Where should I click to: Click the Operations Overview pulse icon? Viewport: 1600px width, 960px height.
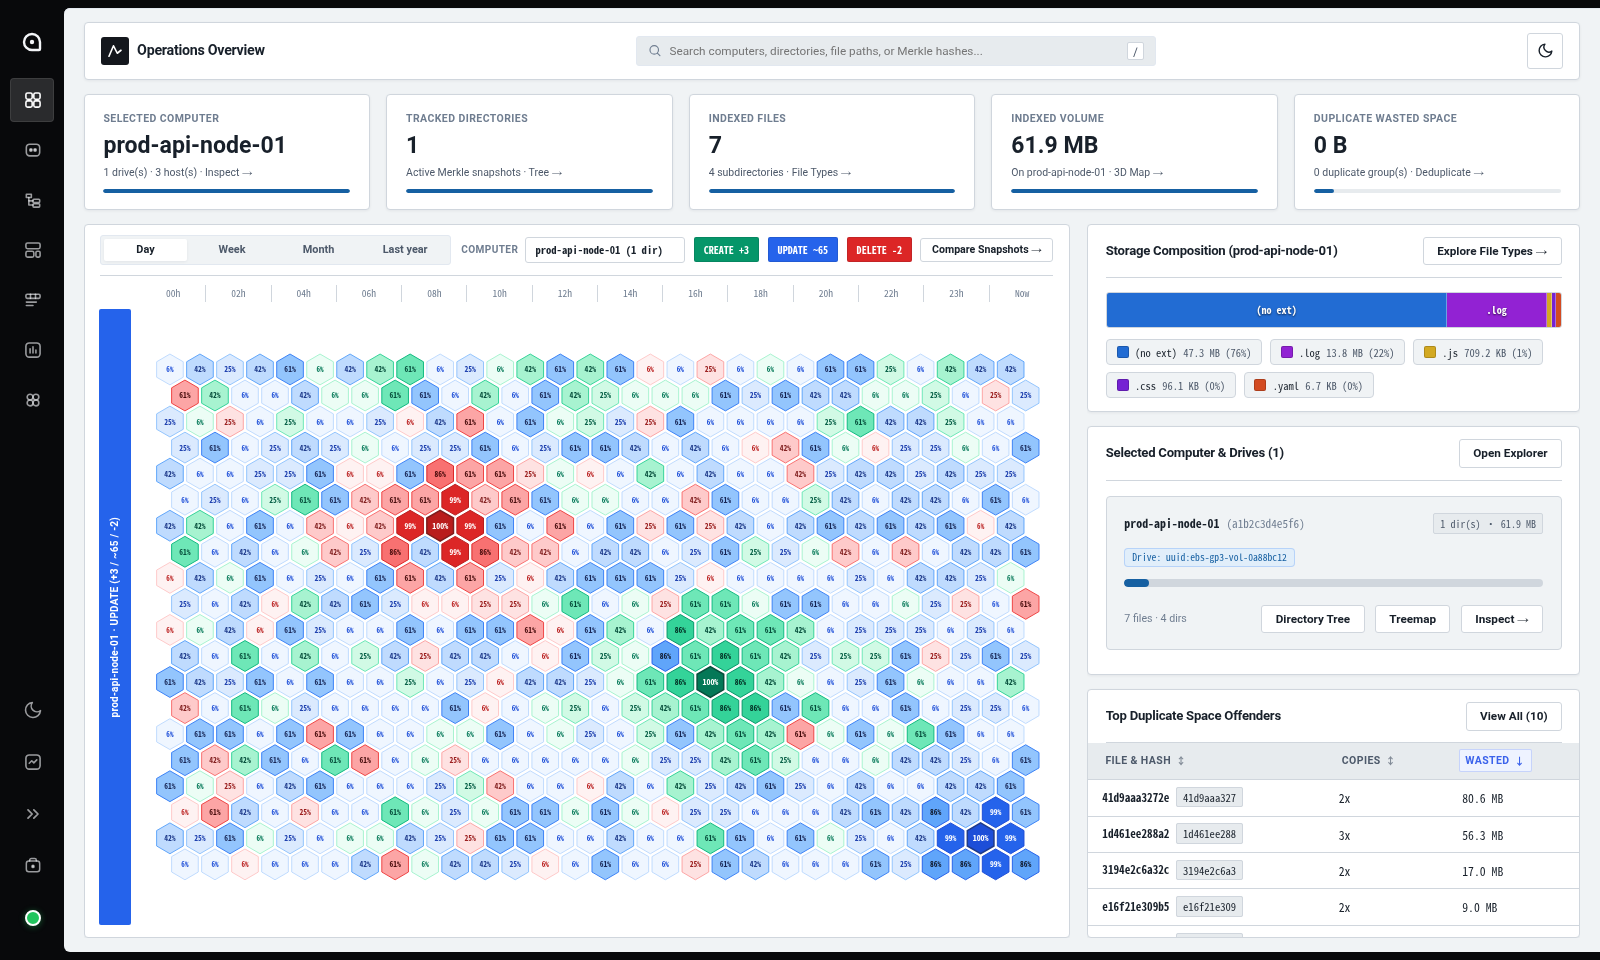click(115, 51)
